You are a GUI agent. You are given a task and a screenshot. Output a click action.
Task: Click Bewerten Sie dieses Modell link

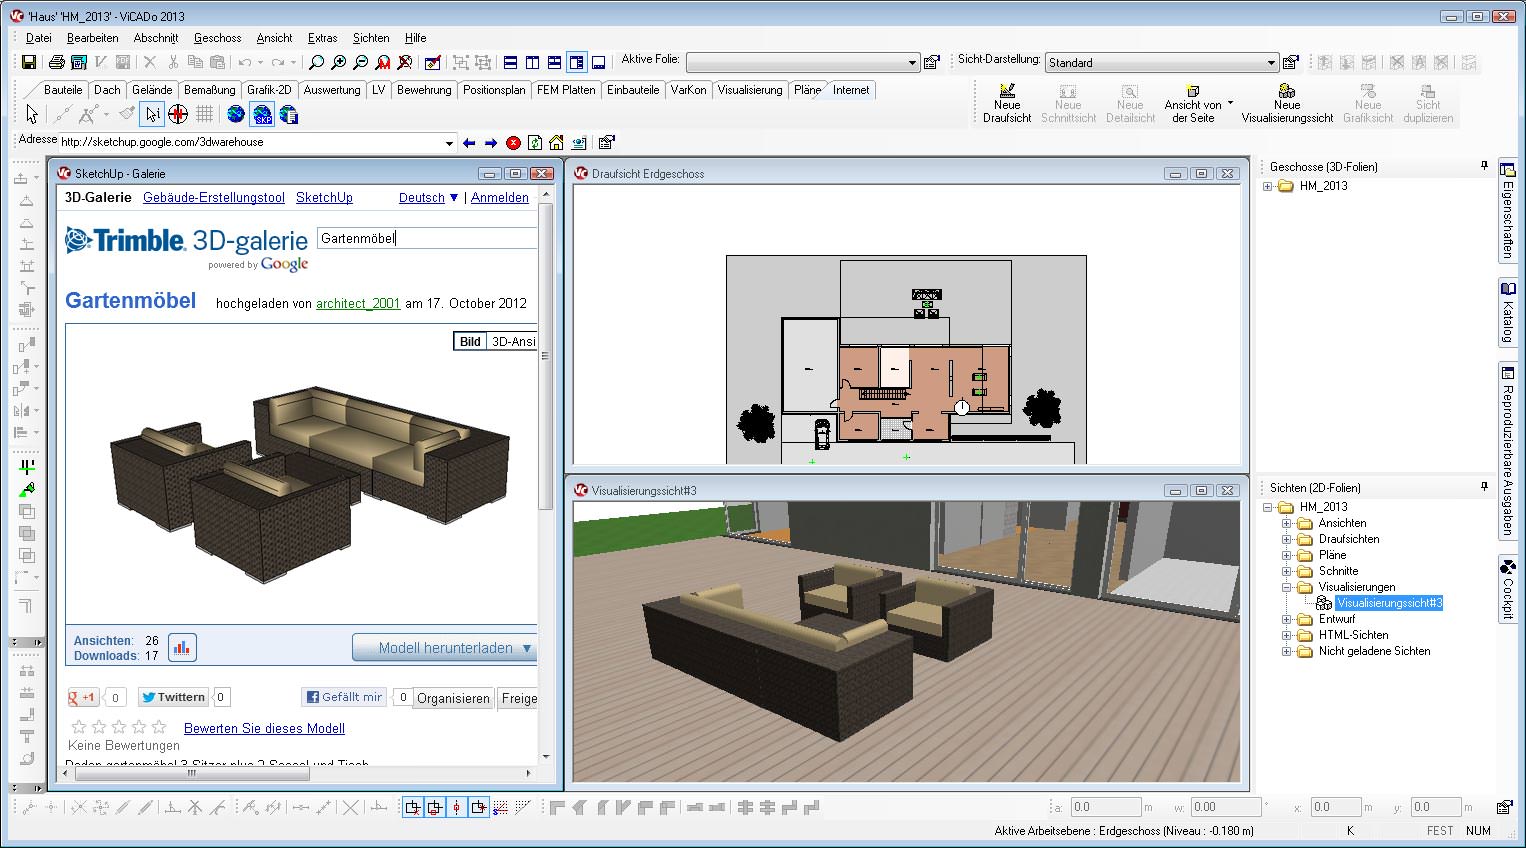tap(264, 728)
